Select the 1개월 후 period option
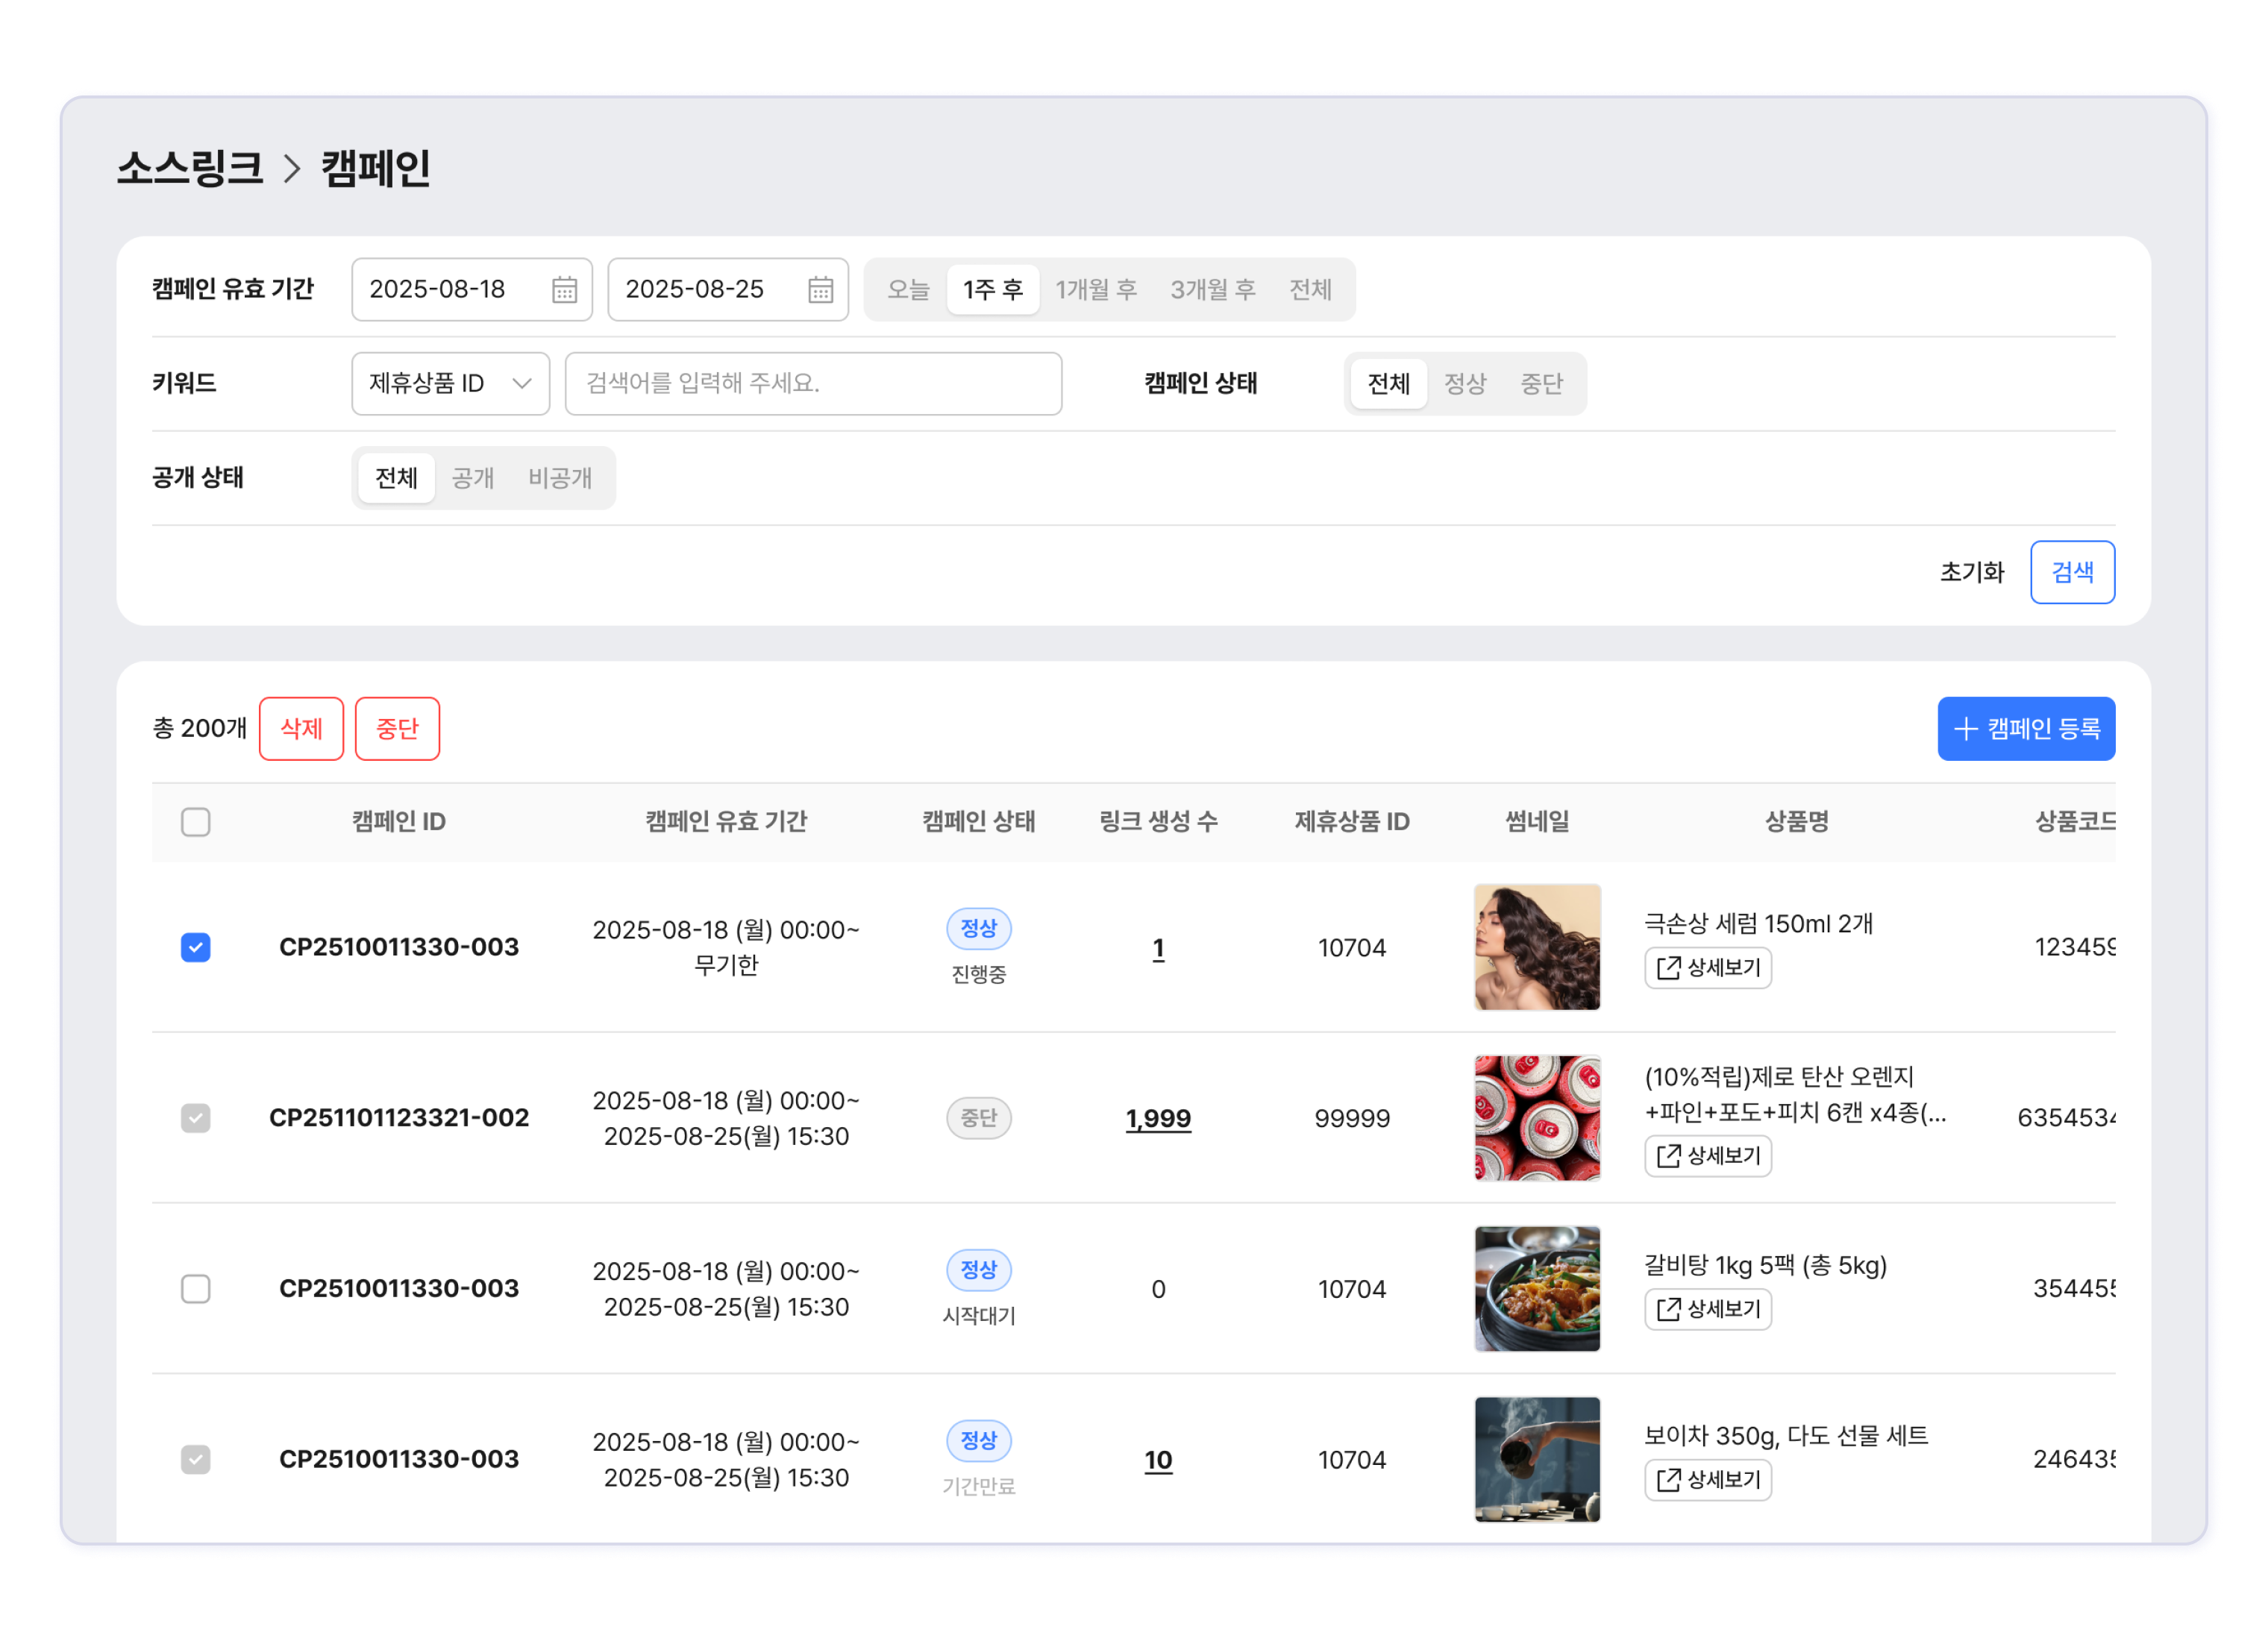 1096,290
